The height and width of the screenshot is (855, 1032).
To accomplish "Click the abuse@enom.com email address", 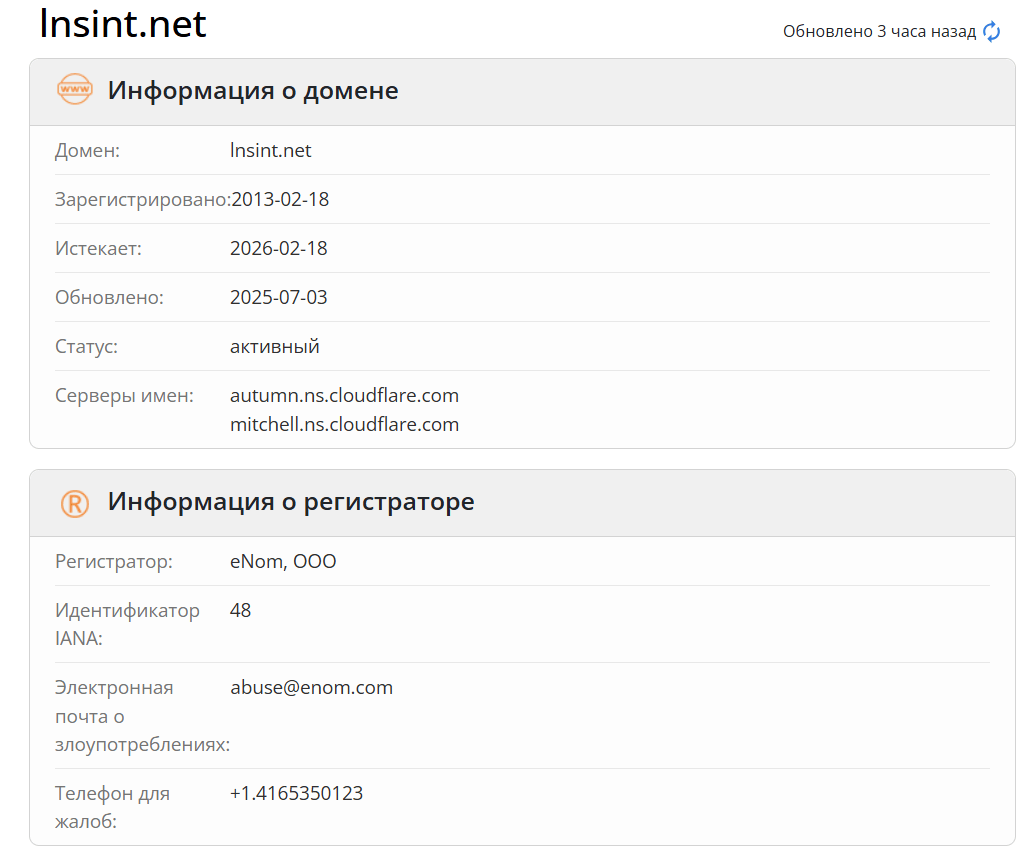I will (311, 688).
